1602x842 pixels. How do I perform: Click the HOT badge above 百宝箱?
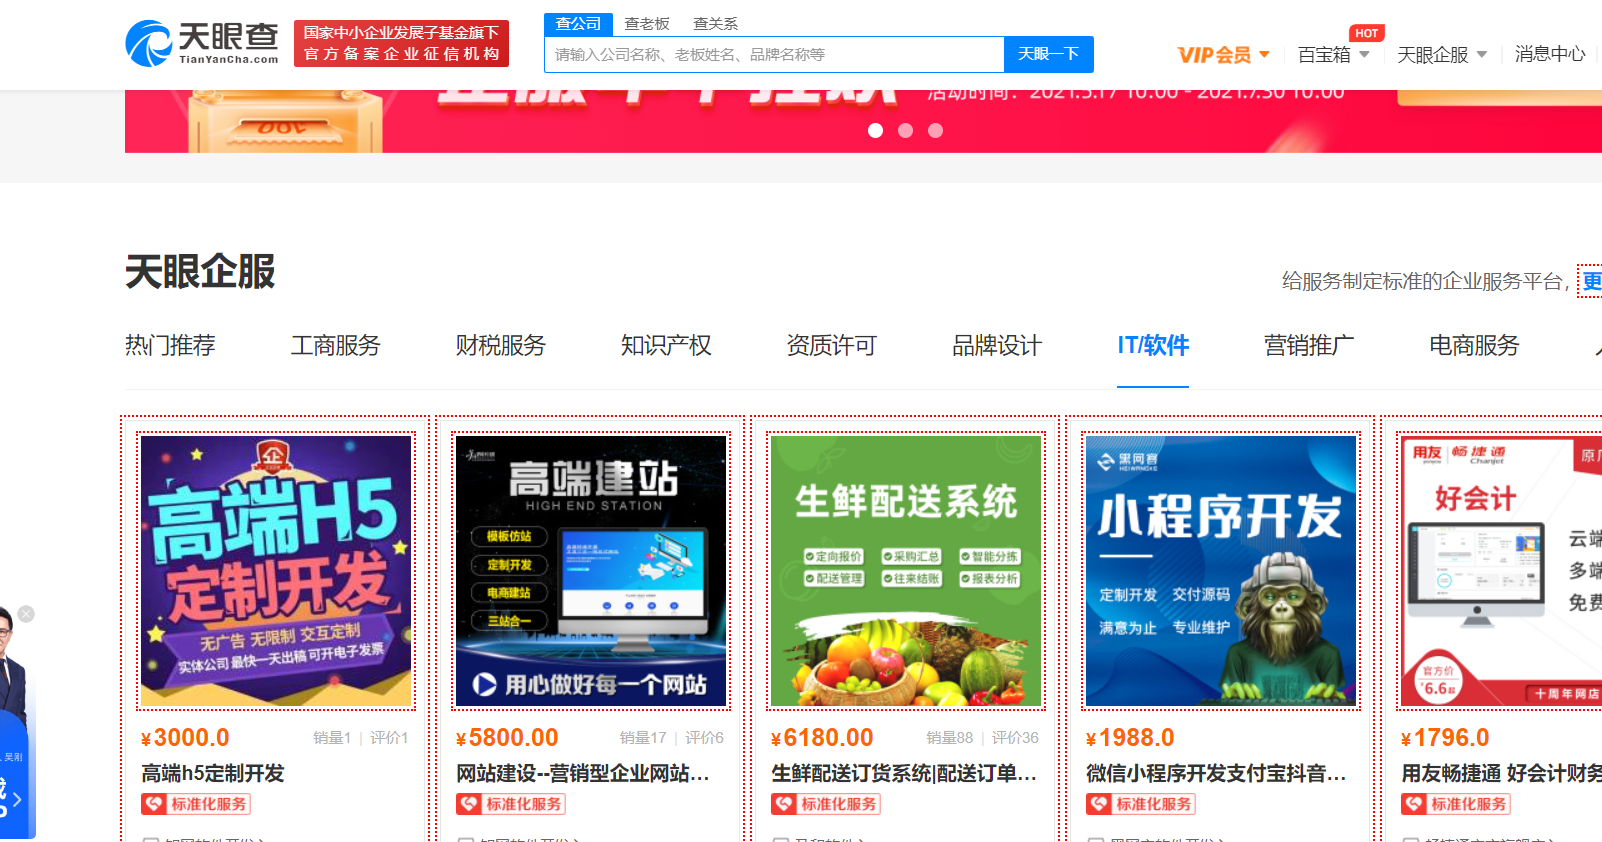click(1366, 33)
